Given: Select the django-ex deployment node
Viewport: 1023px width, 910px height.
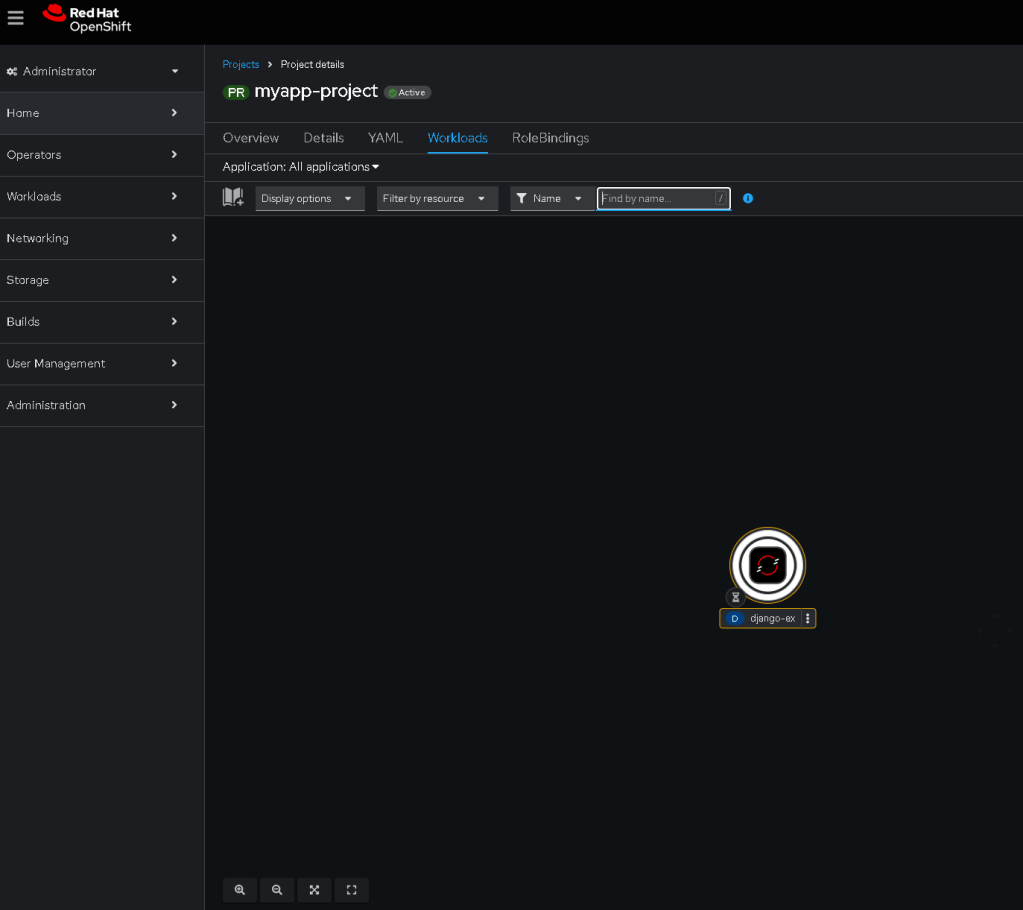Looking at the screenshot, I should [x=767, y=565].
